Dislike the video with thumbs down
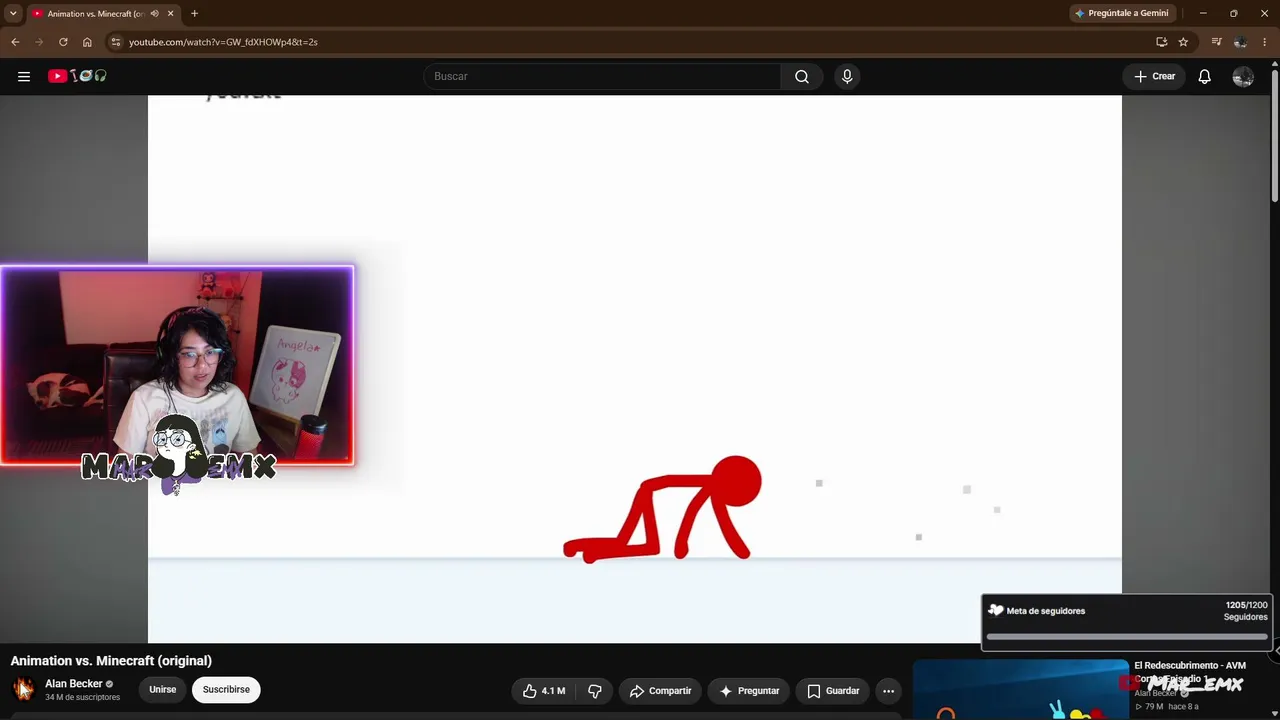Viewport: 1280px width, 720px height. 595,691
